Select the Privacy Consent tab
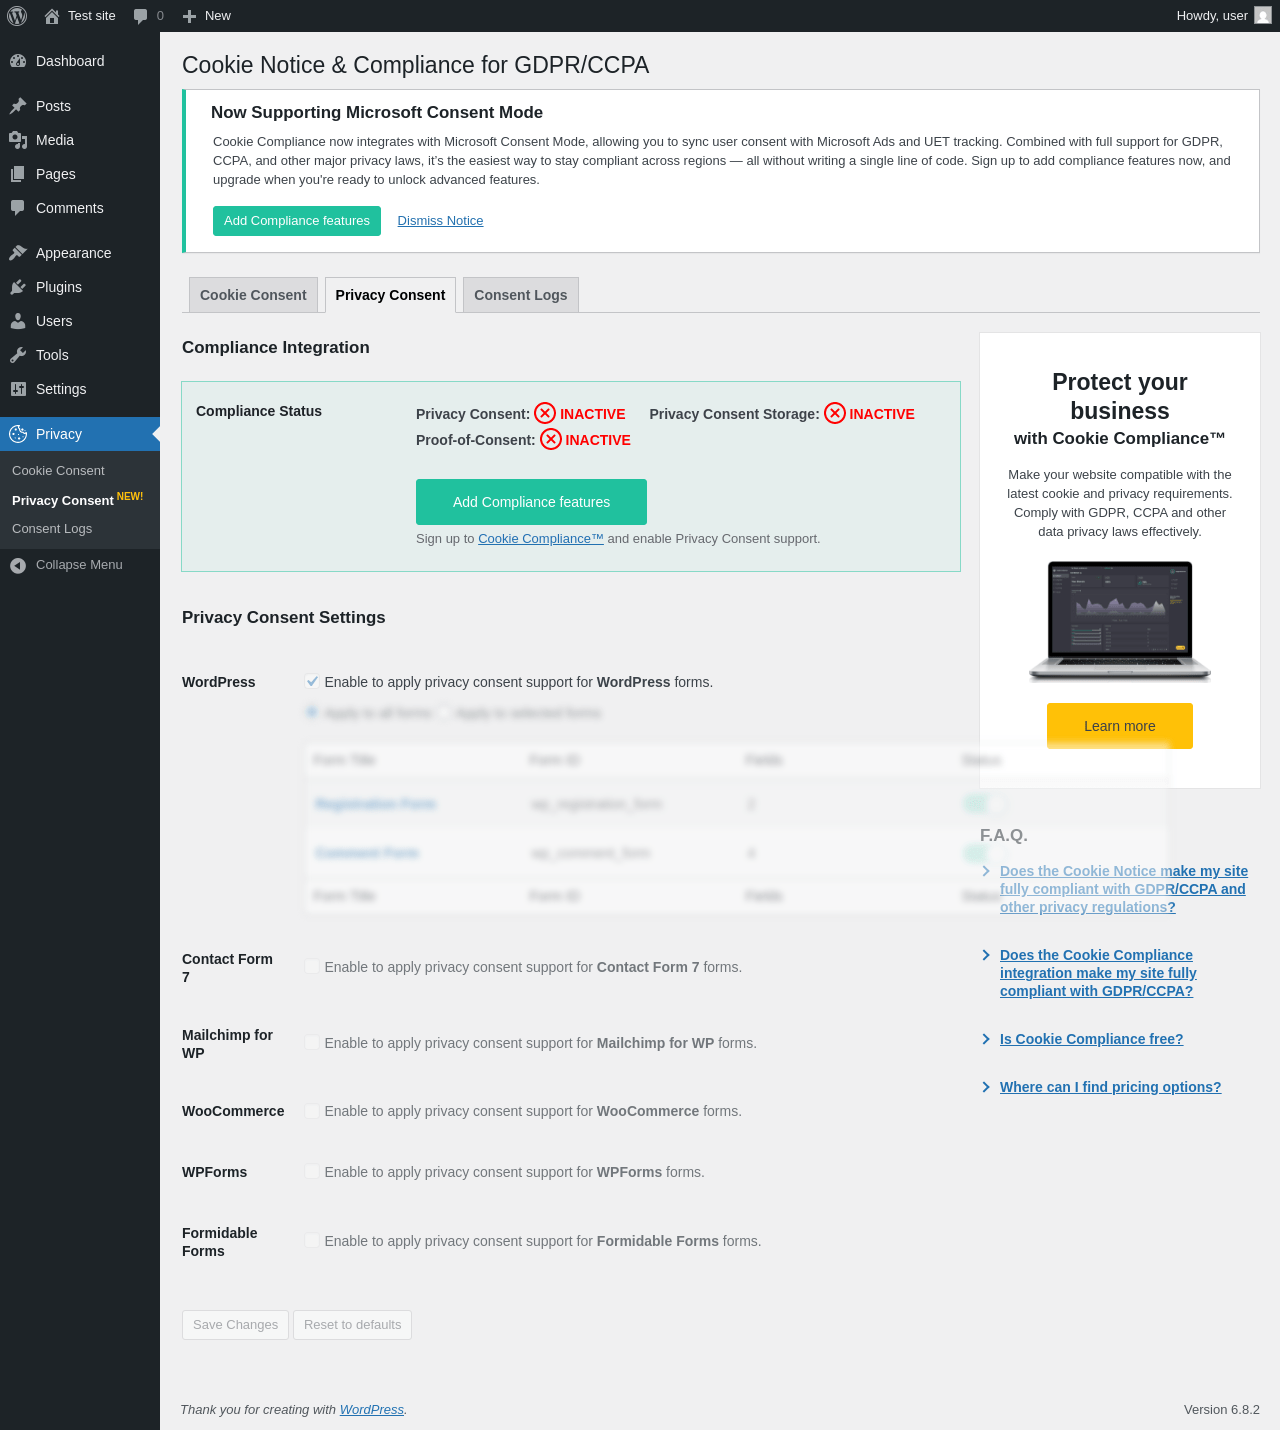Image resolution: width=1280 pixels, height=1430 pixels. (x=390, y=295)
